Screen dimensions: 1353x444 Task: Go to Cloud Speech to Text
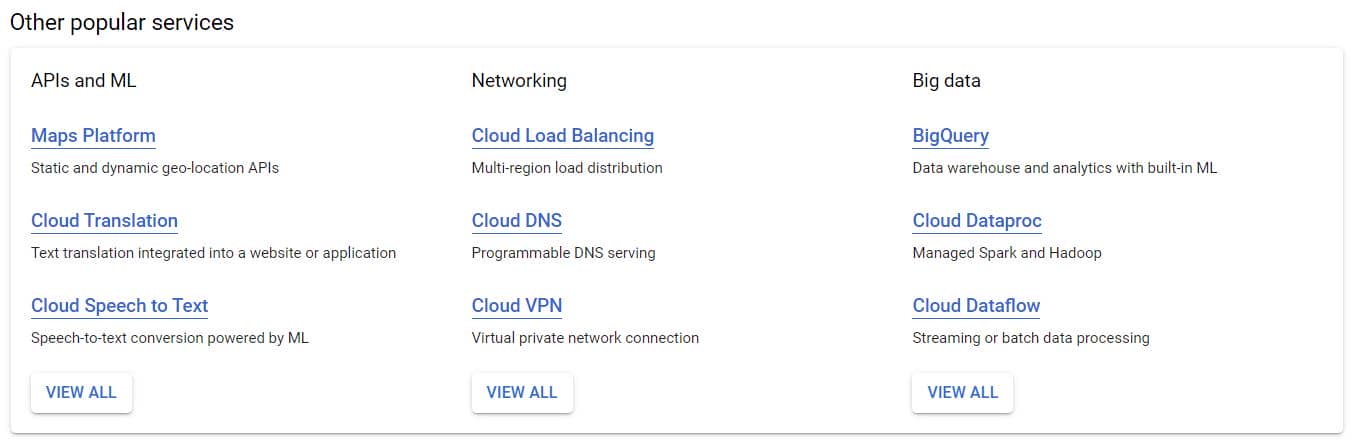119,306
